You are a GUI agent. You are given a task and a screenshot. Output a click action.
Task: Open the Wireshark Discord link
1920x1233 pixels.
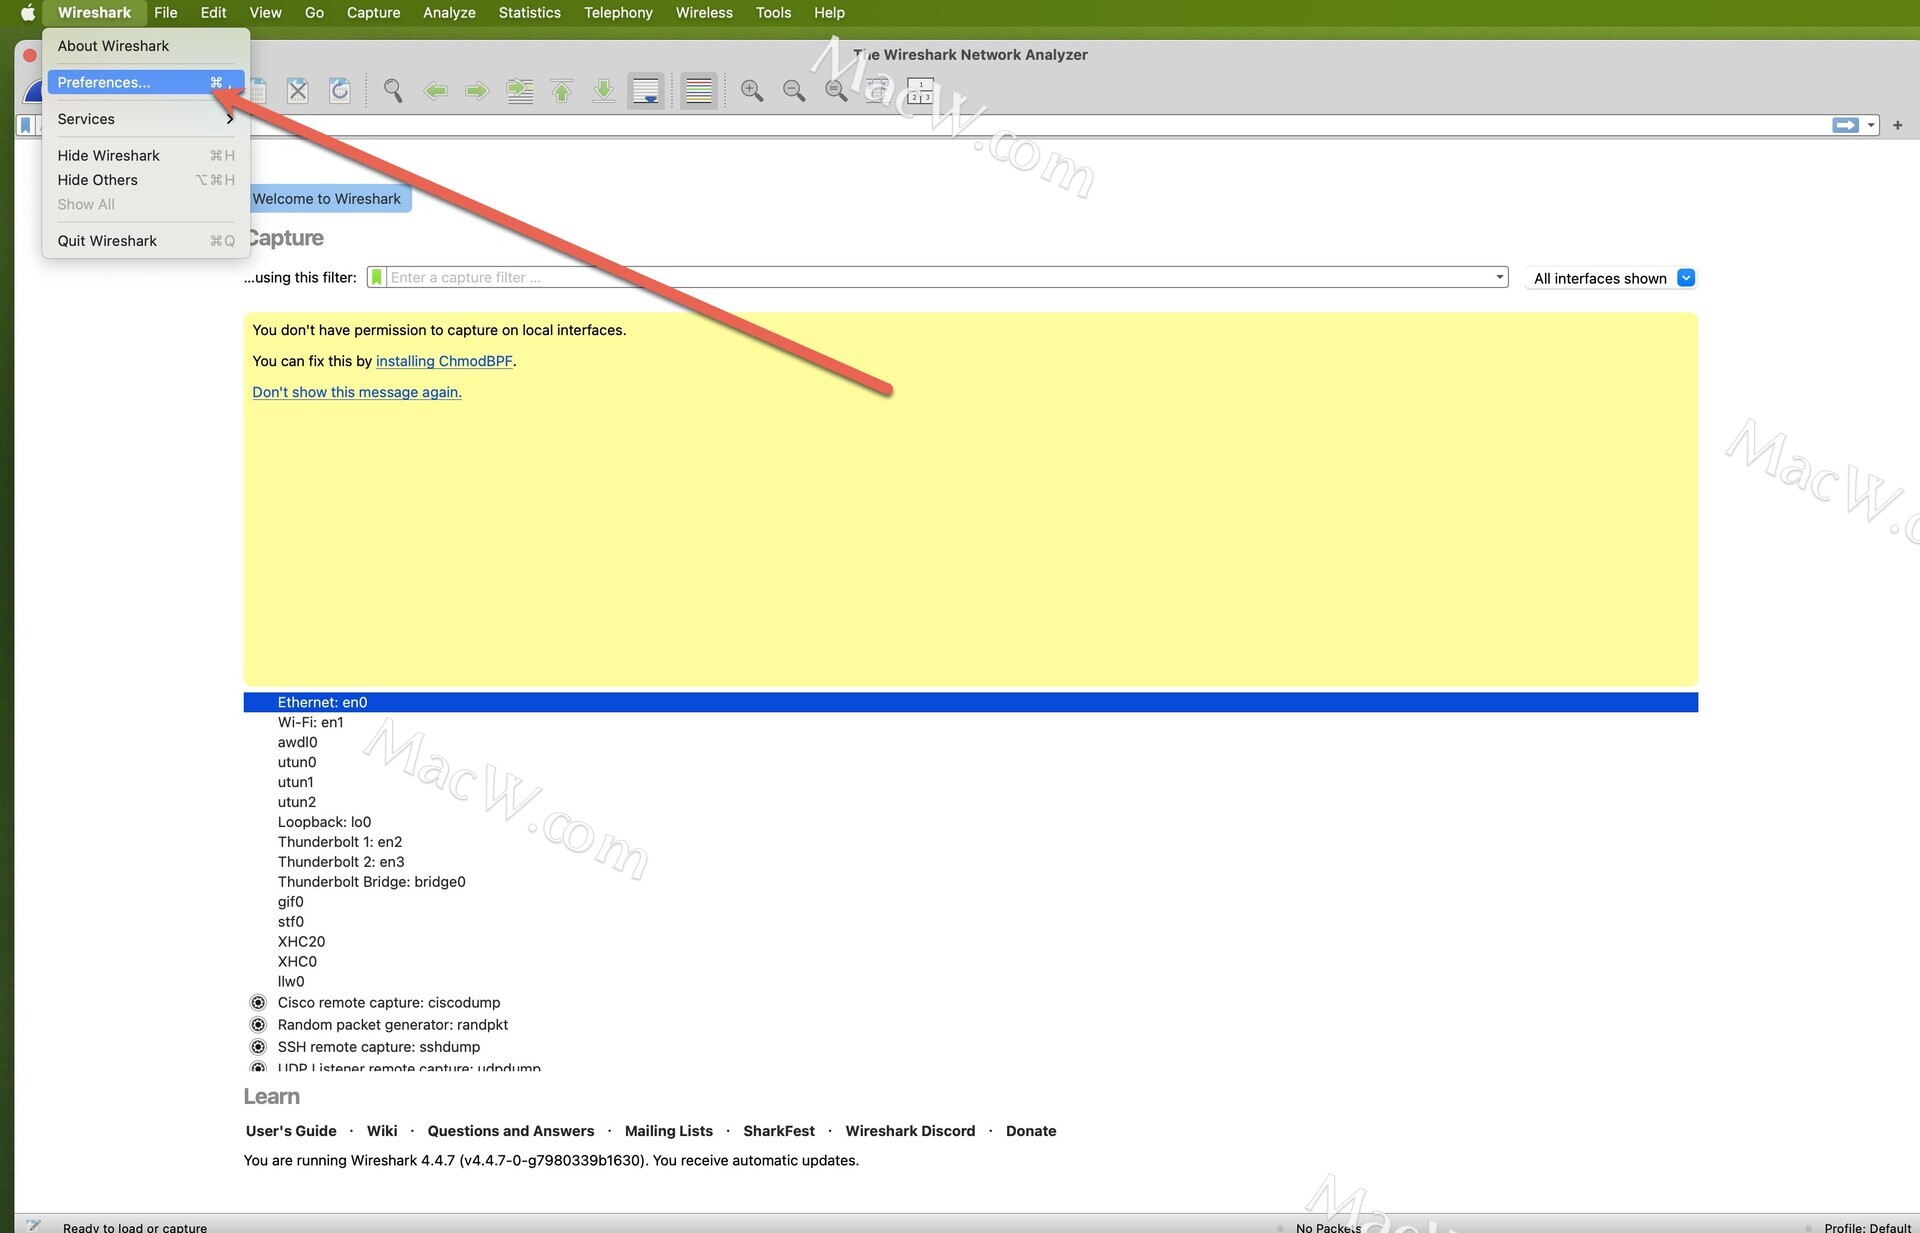click(x=910, y=1131)
